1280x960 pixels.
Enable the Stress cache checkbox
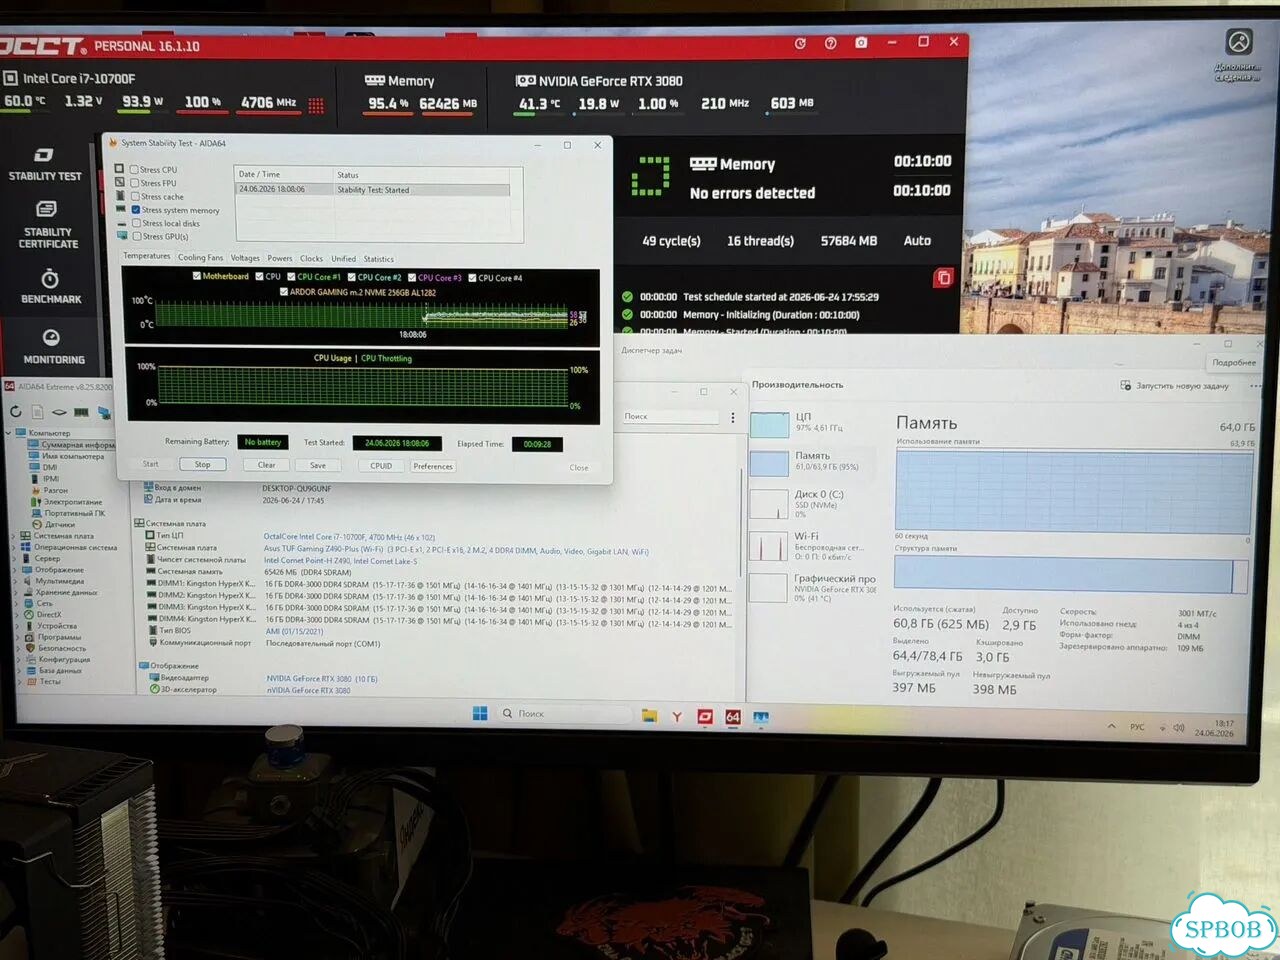pyautogui.click(x=135, y=196)
